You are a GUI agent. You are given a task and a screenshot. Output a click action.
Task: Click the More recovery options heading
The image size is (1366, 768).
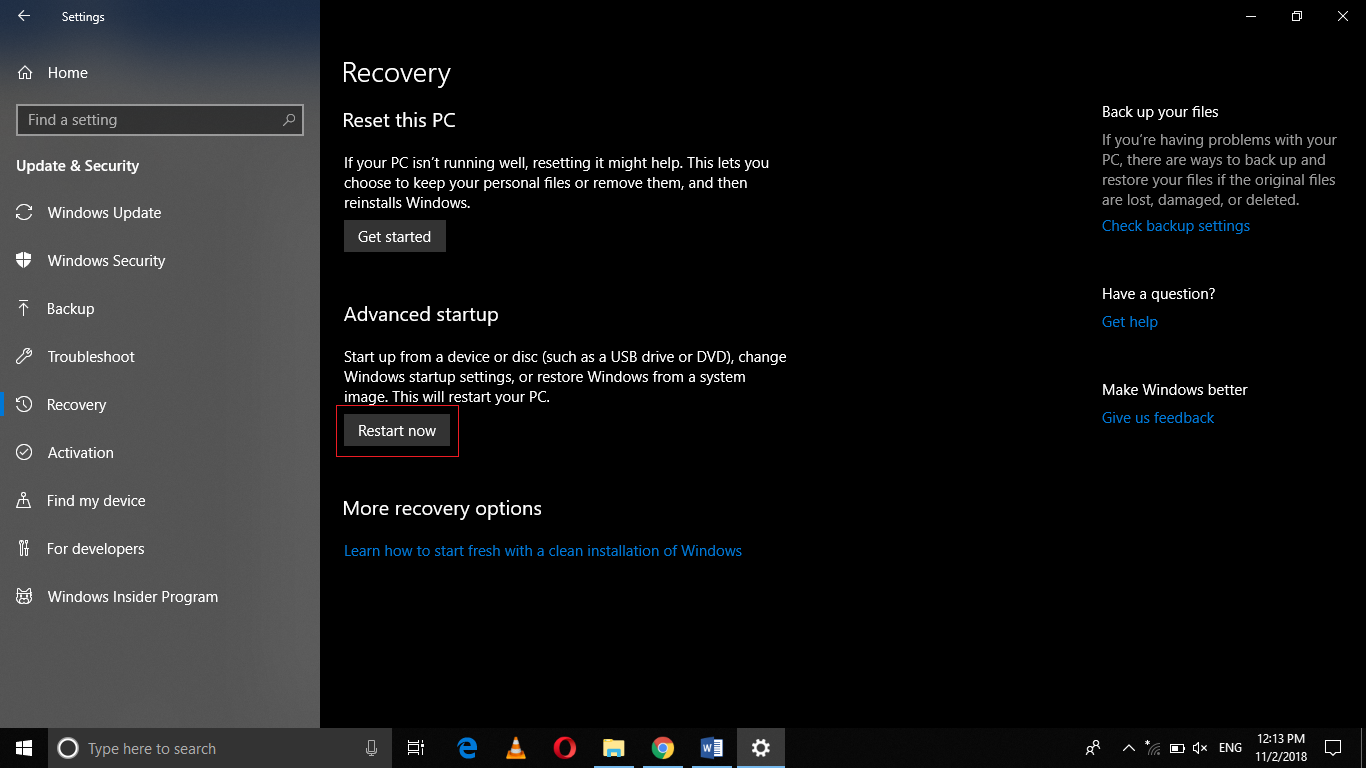(x=442, y=508)
